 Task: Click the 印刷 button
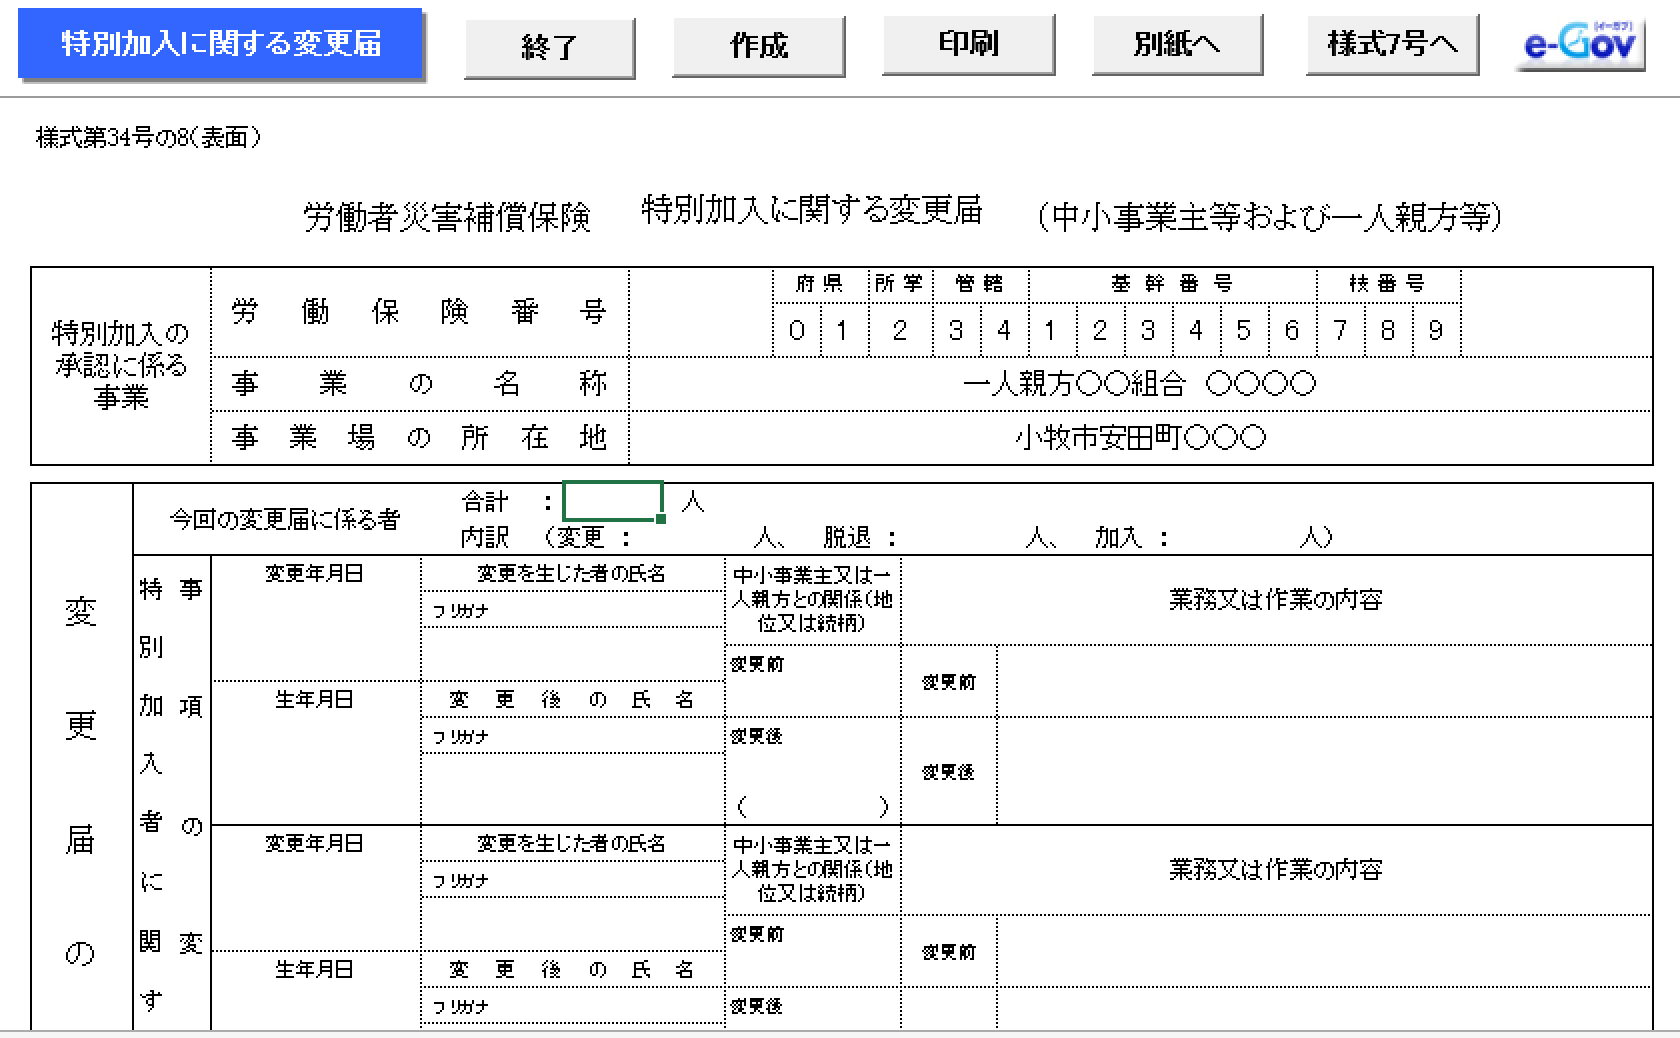click(x=968, y=44)
